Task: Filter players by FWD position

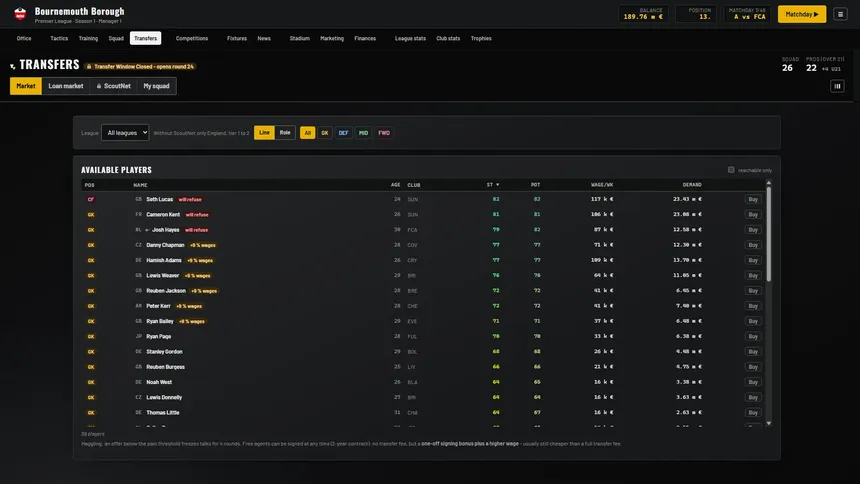Action: (x=384, y=133)
